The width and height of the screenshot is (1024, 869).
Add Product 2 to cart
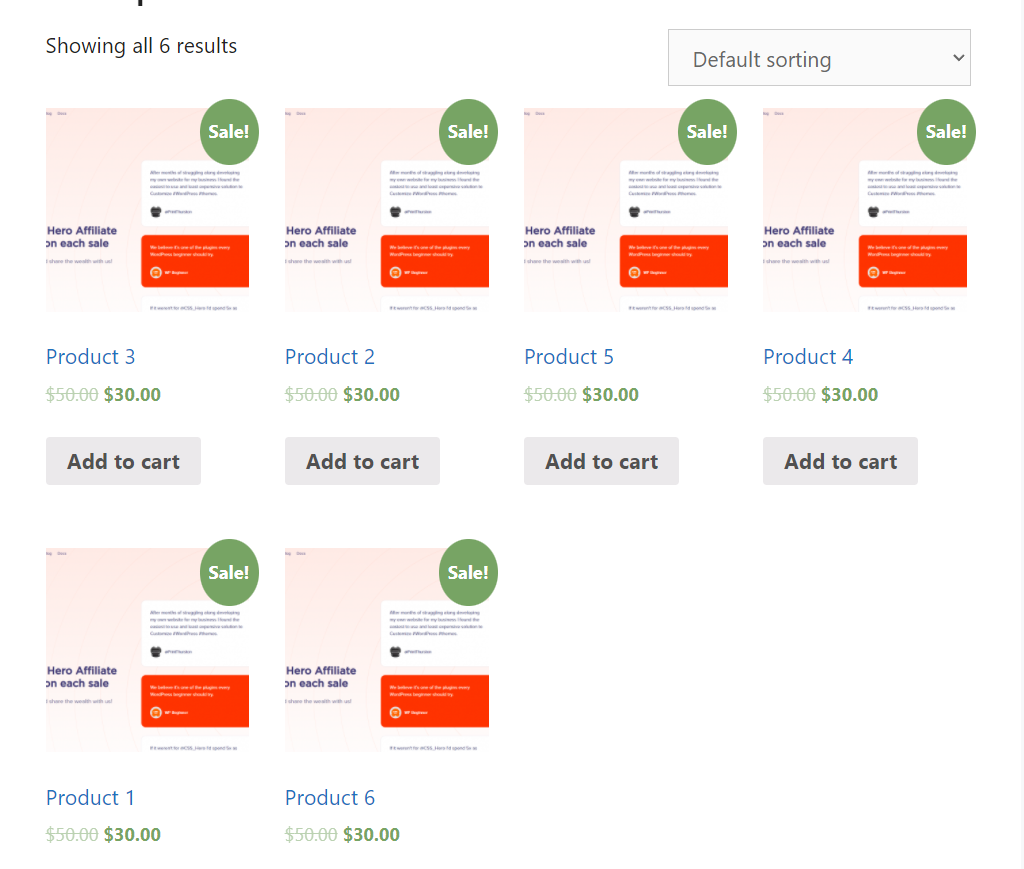[x=362, y=461]
